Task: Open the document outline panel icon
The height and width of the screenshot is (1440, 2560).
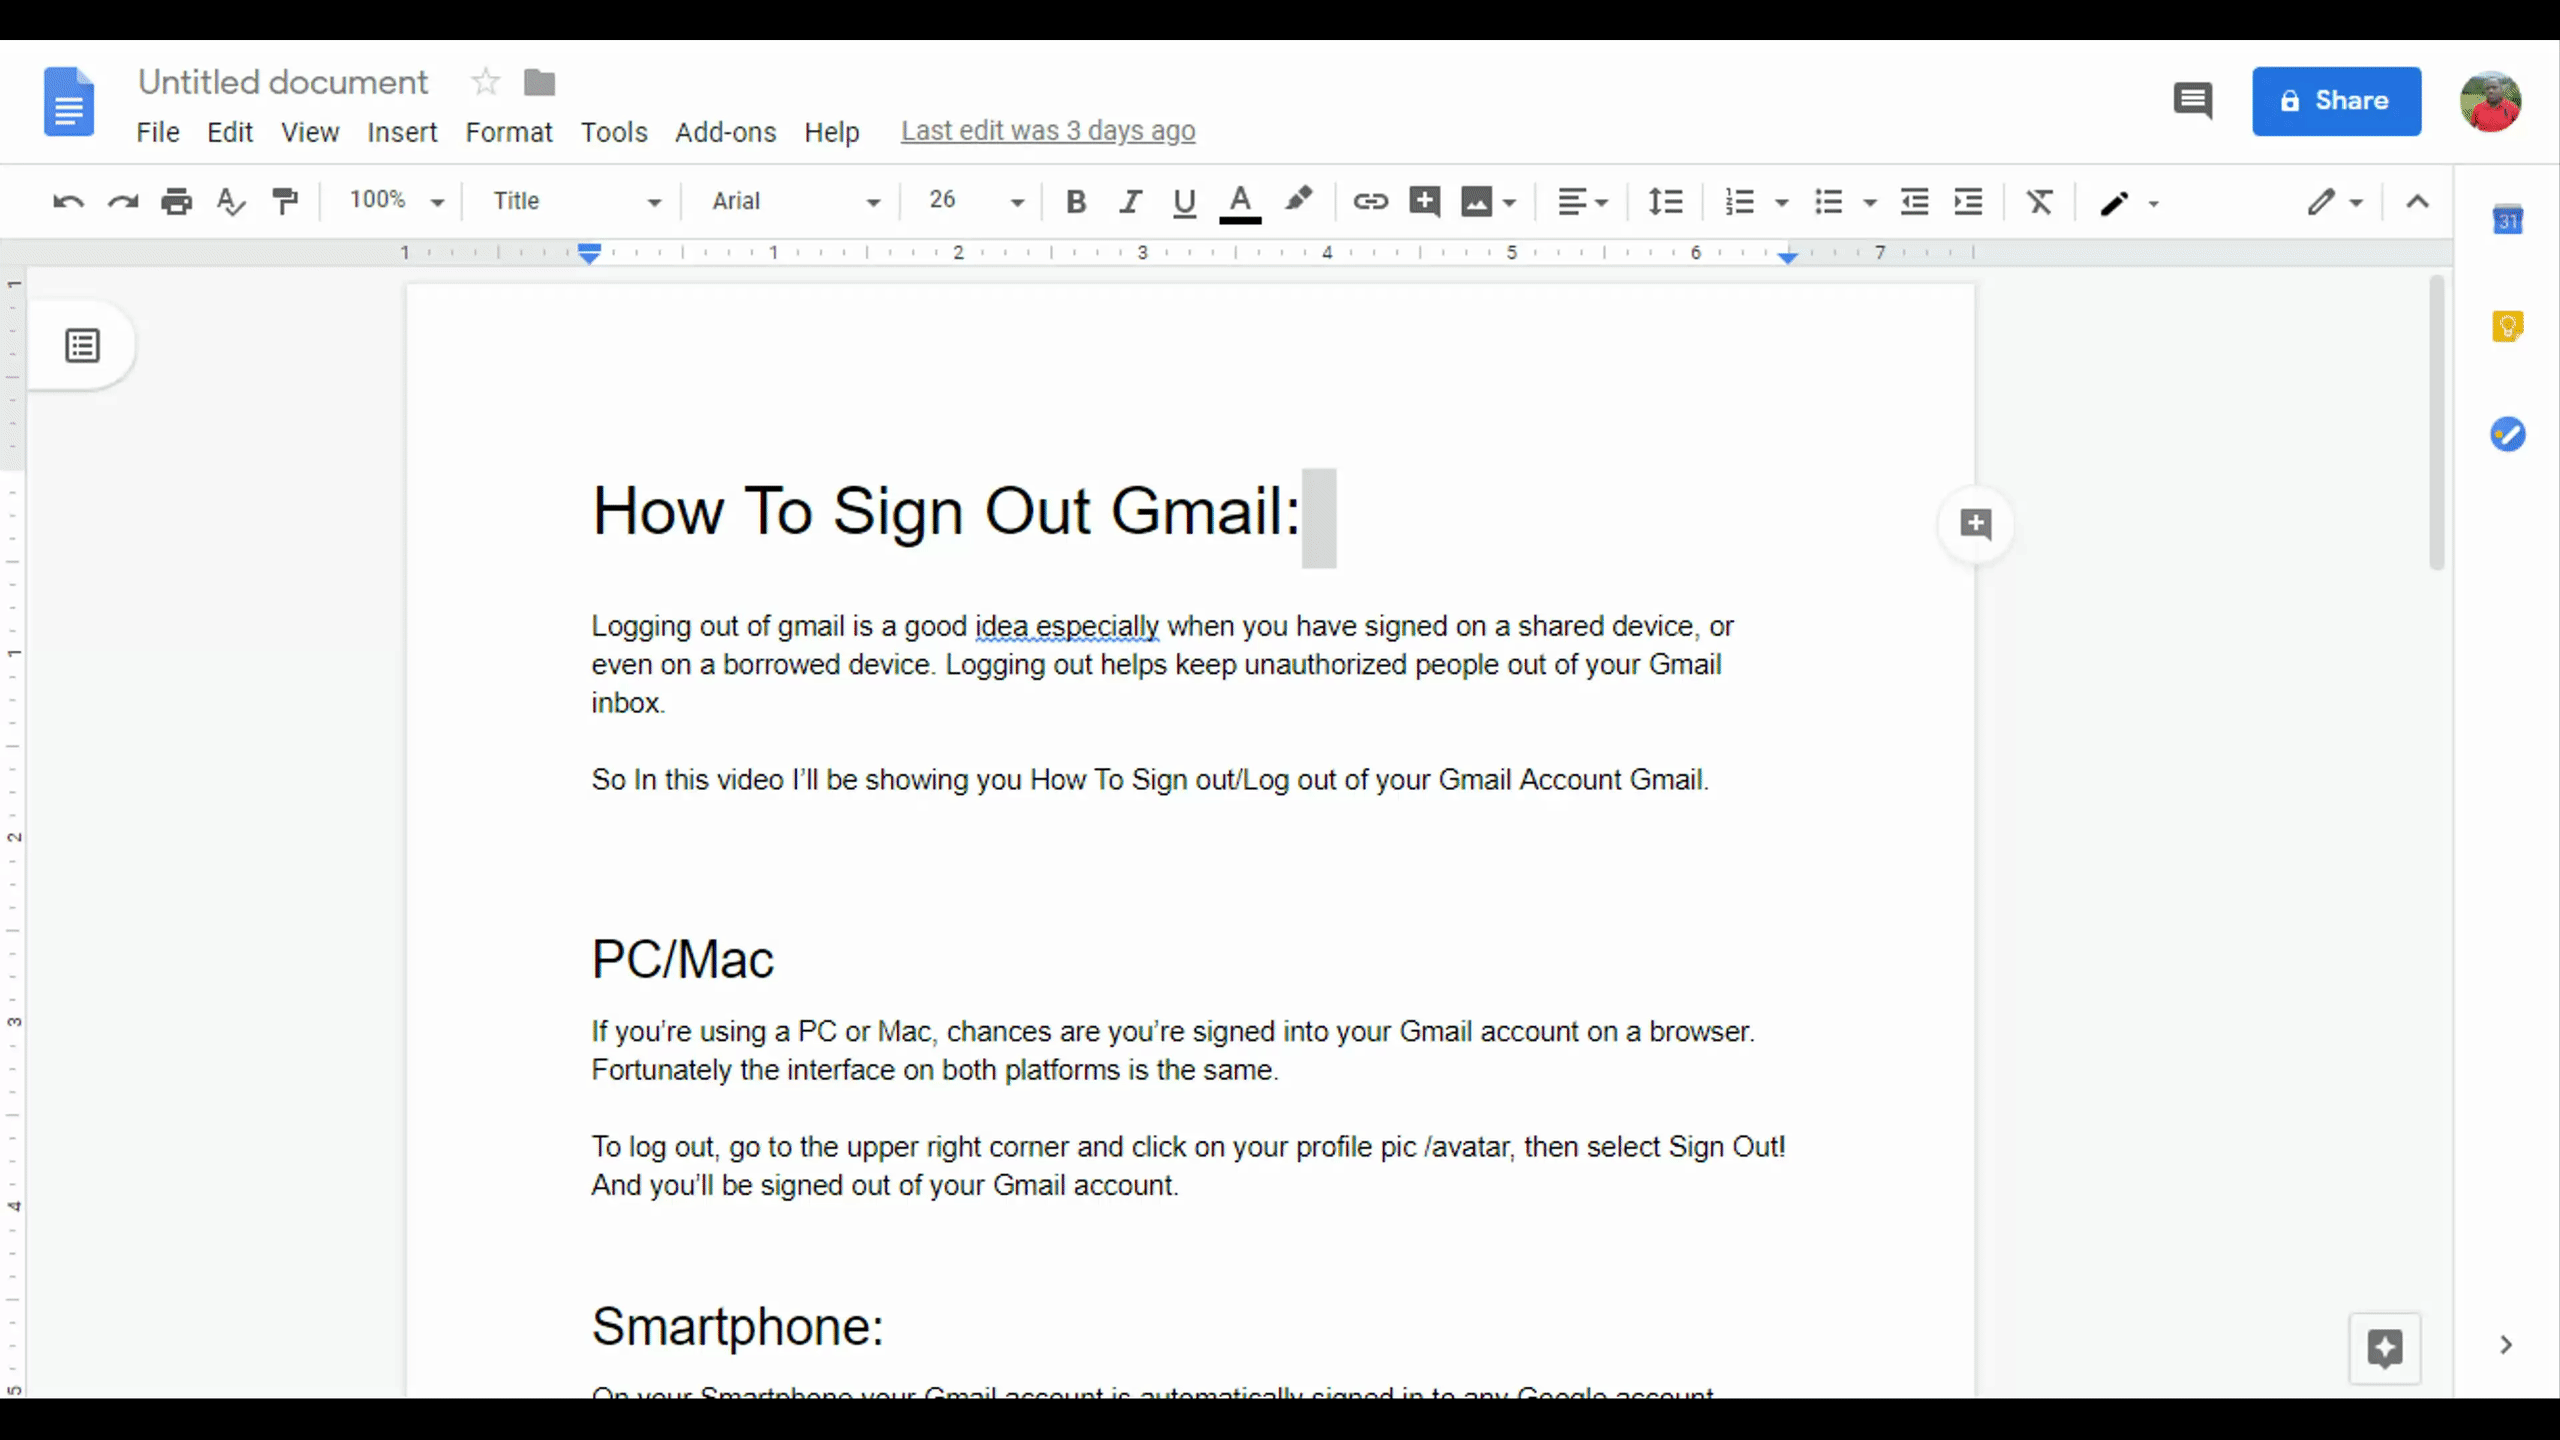Action: tap(82, 346)
